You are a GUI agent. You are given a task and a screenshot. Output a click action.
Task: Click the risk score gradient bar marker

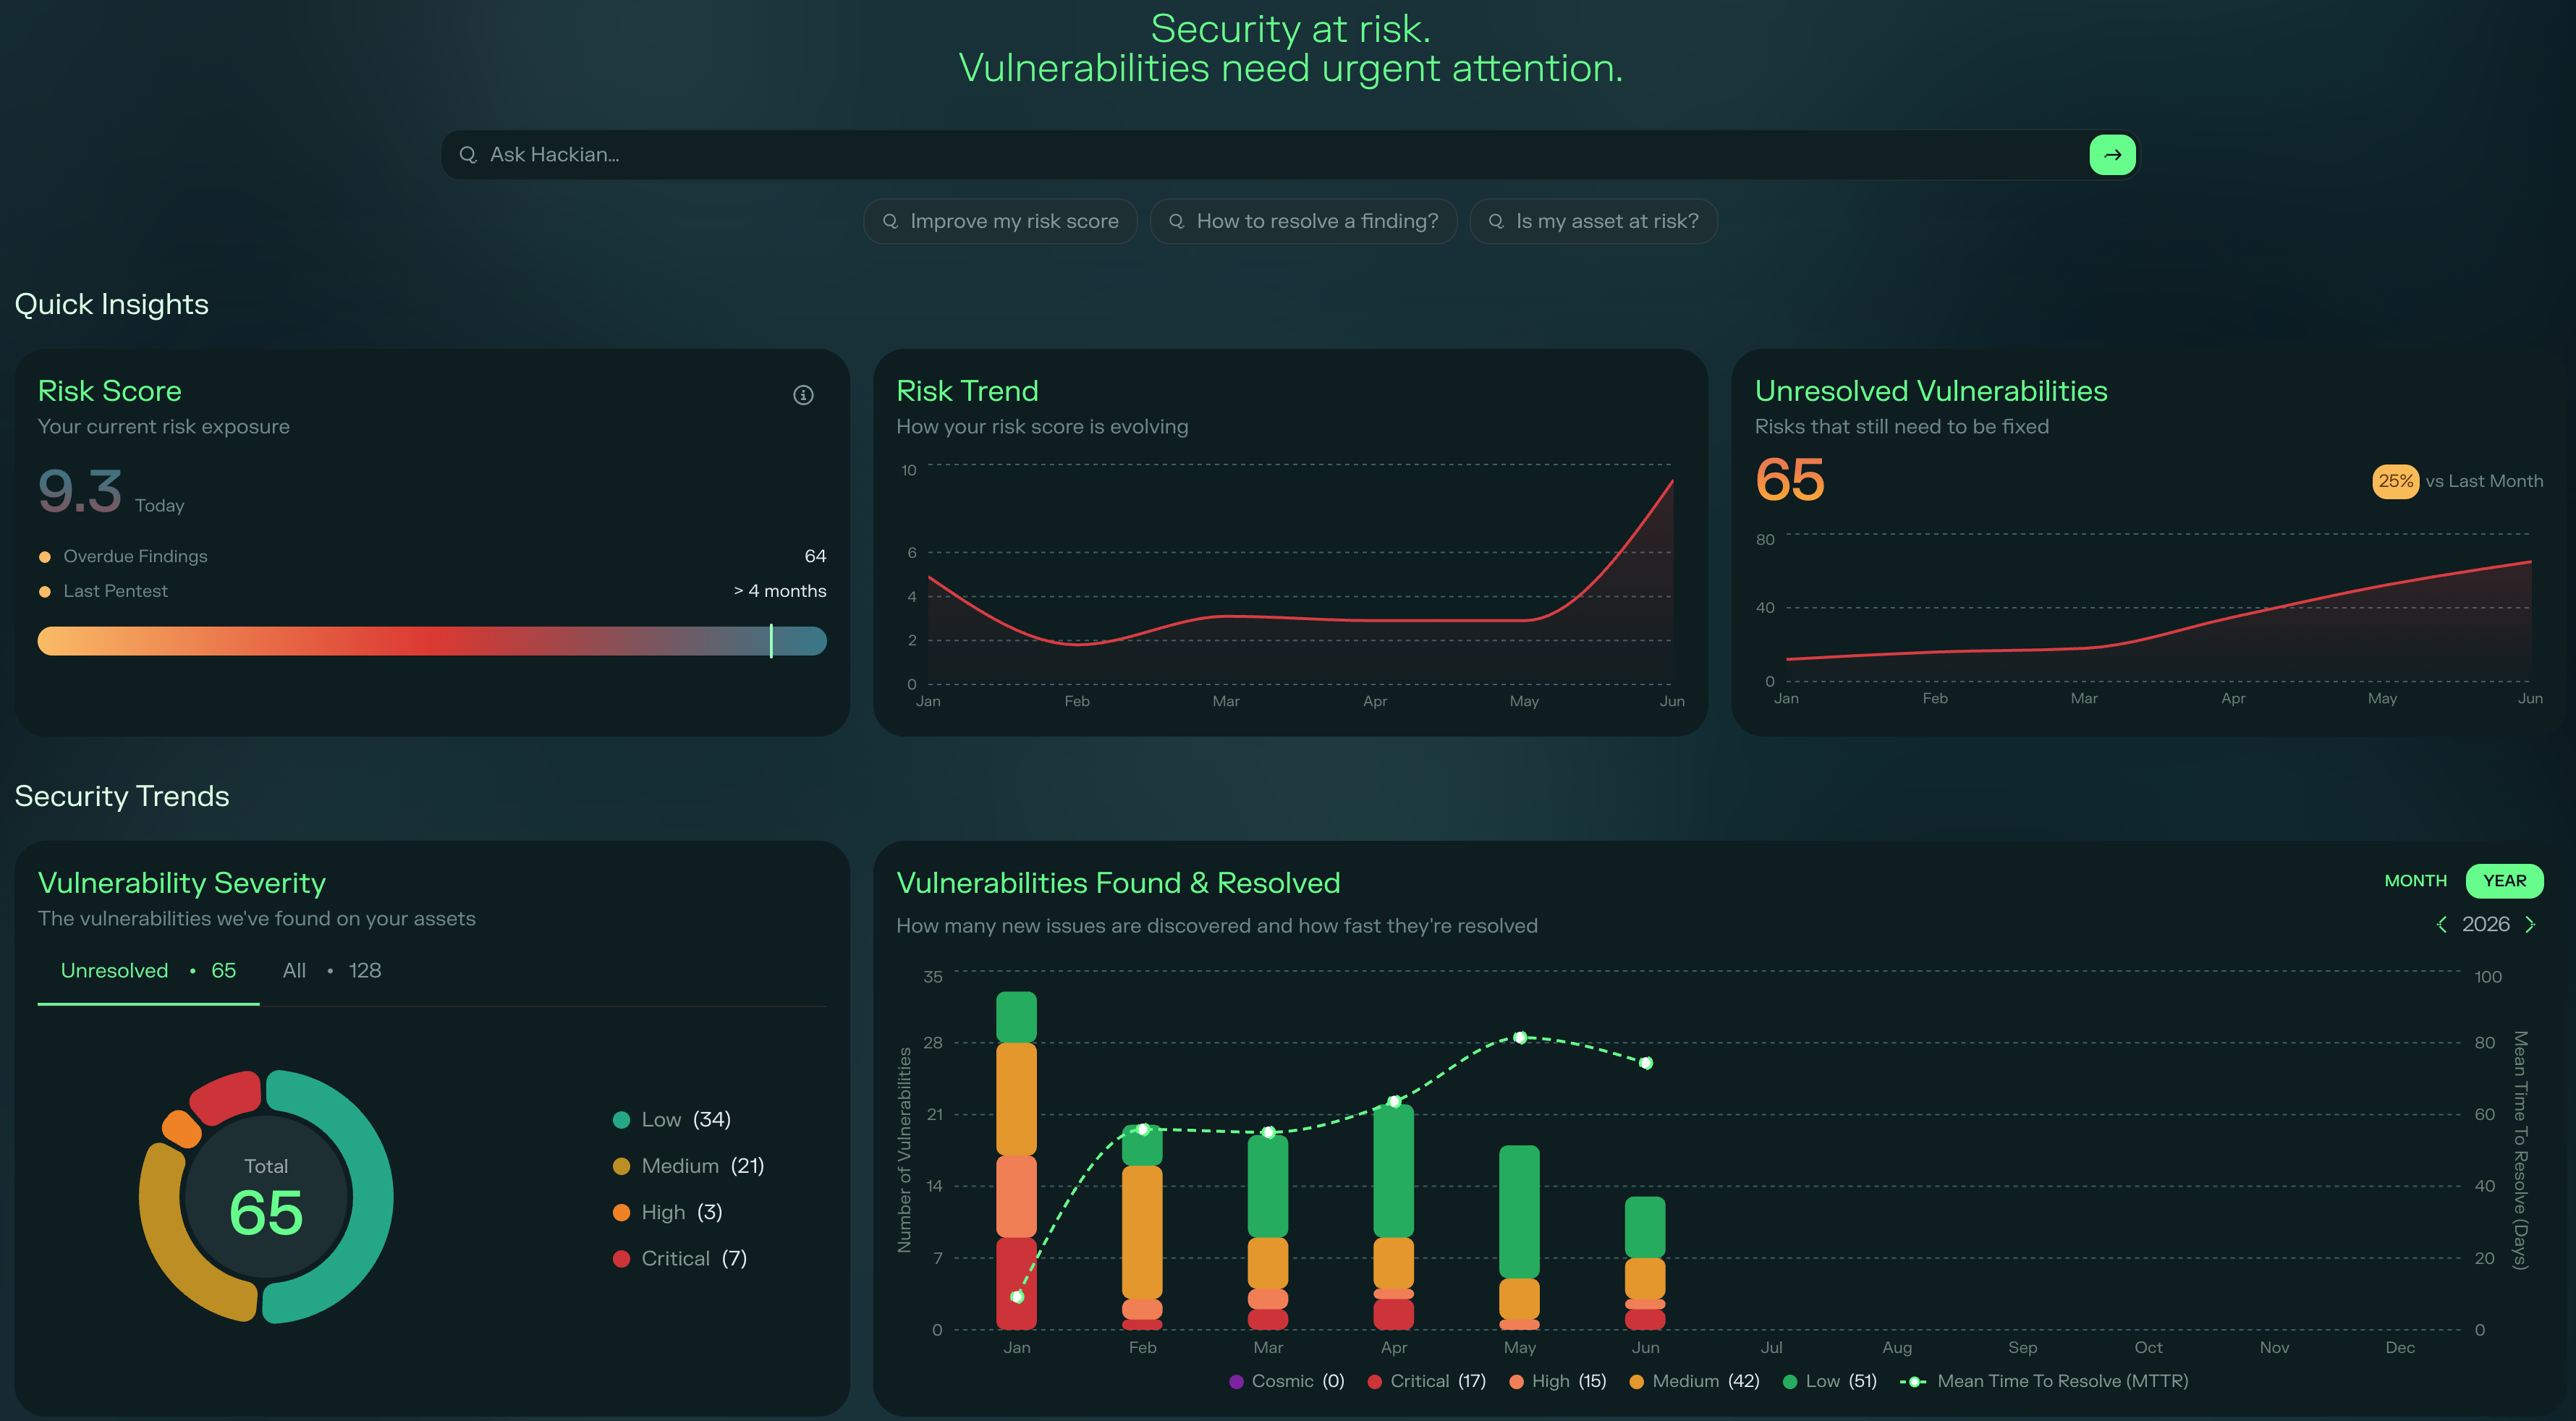771,641
